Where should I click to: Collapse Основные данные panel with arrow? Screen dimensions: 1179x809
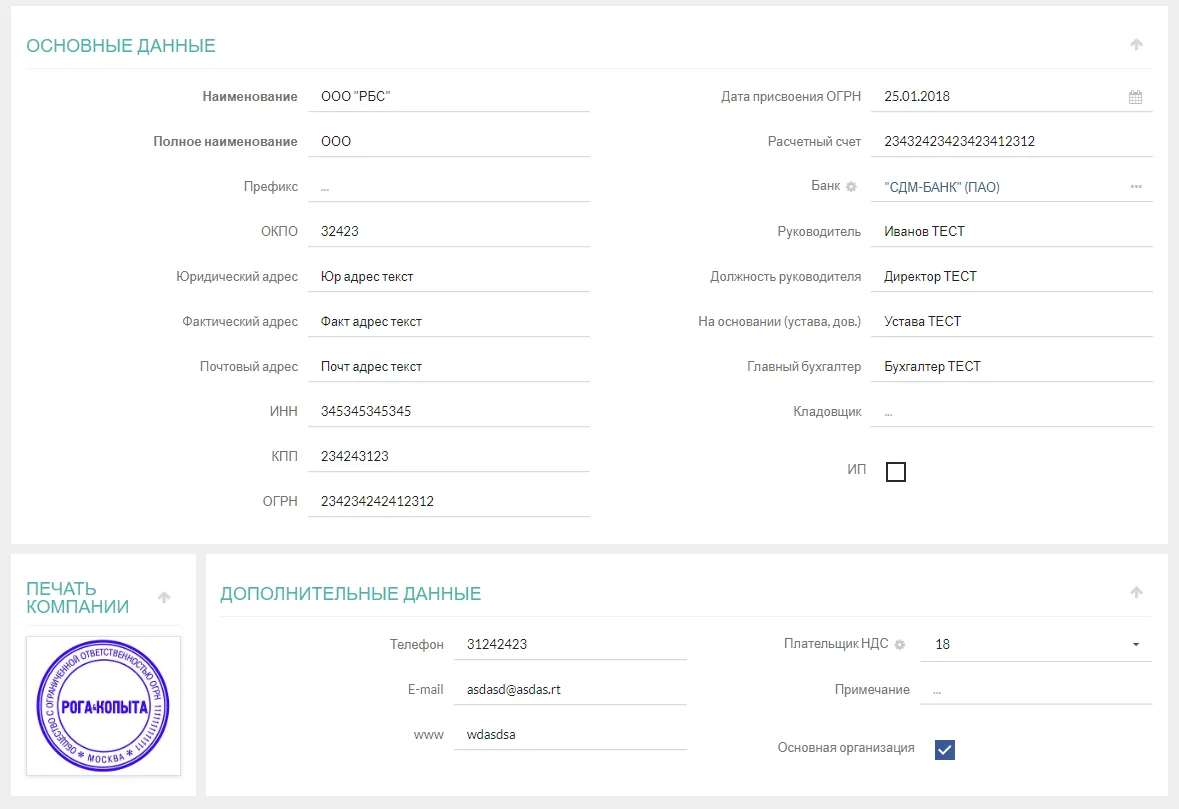click(x=1136, y=45)
